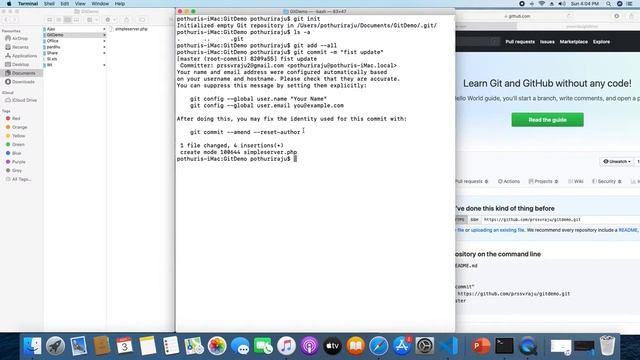Open Visual Studio Code in Dock
640x360 pixels.
(449, 346)
